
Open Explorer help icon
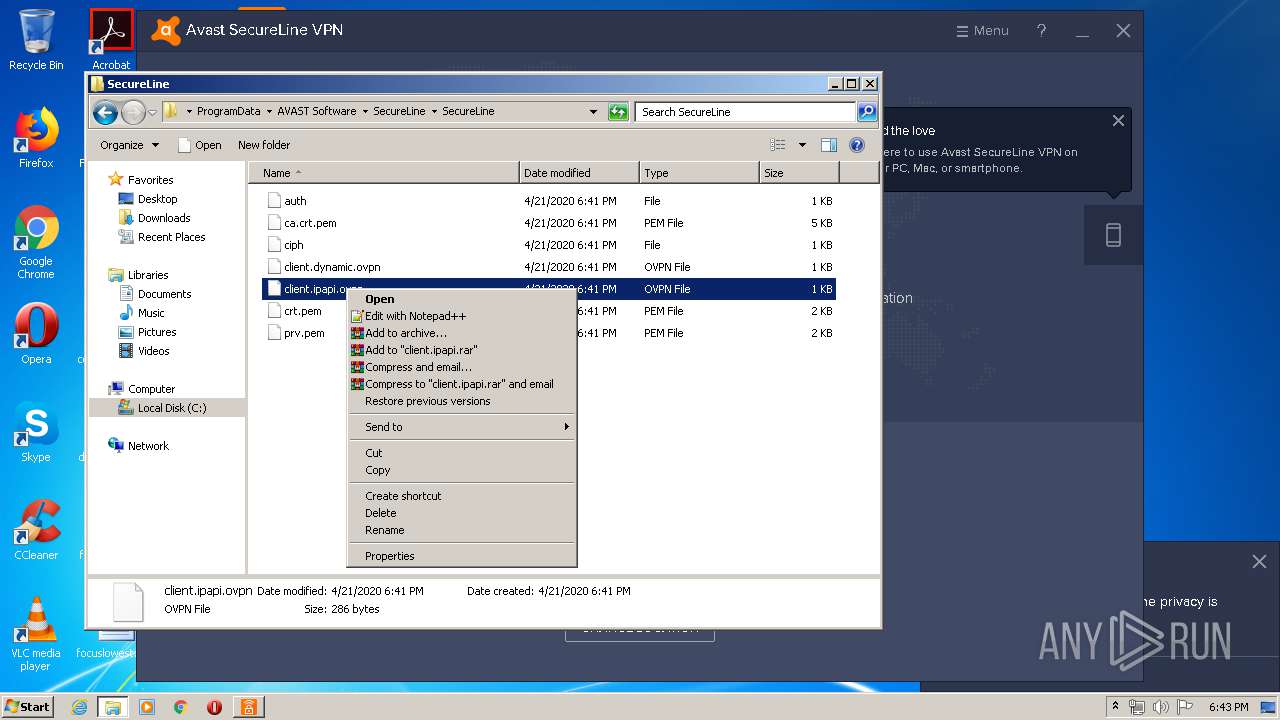click(857, 145)
